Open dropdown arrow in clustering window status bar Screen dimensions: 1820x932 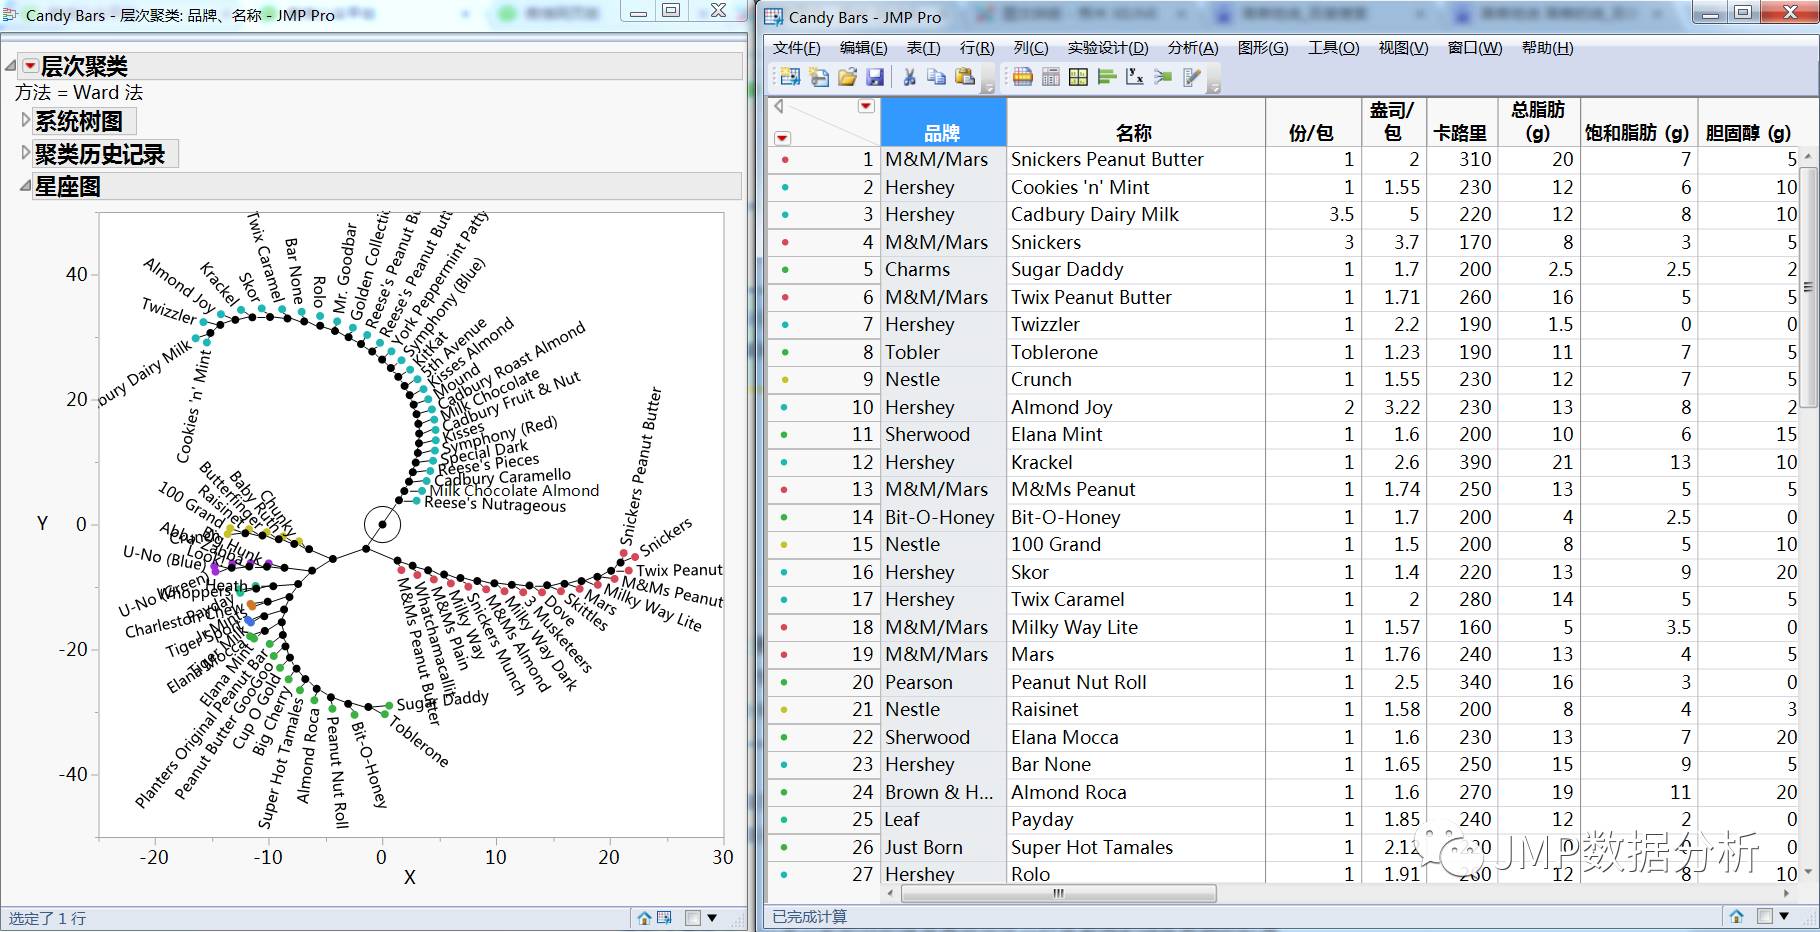point(712,918)
